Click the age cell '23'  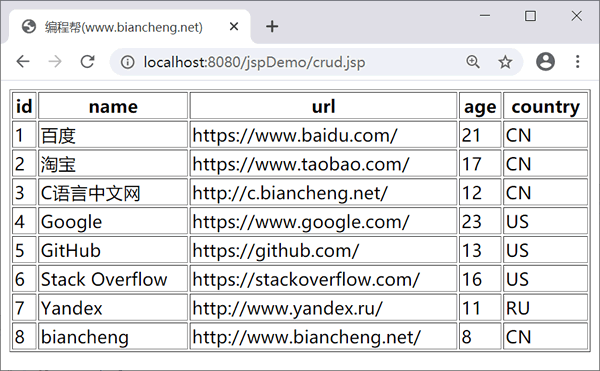pos(480,221)
